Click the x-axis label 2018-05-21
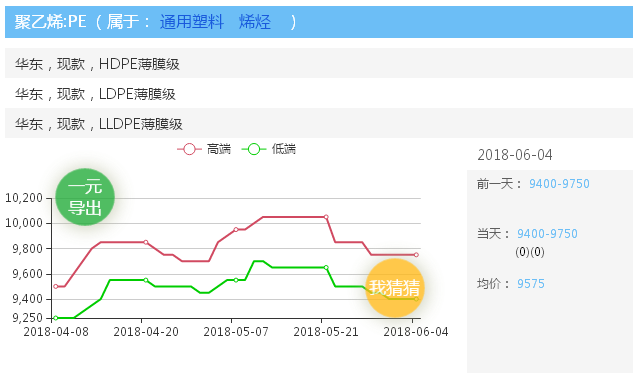 click(326, 332)
